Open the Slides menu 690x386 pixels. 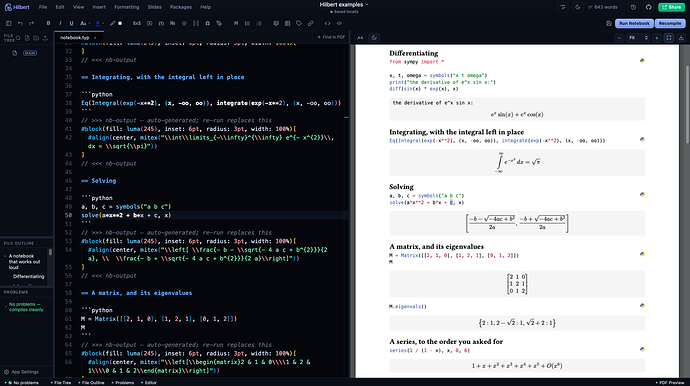click(154, 7)
